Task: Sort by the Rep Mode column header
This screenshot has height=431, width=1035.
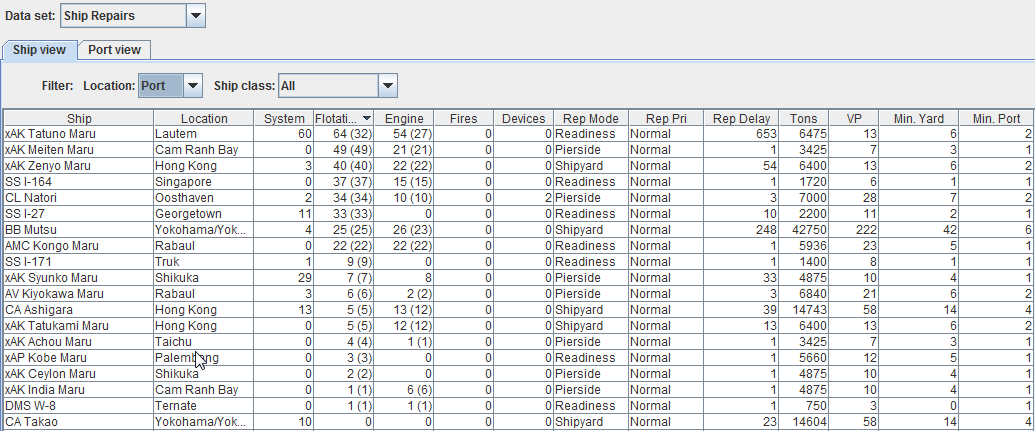Action: pos(591,118)
